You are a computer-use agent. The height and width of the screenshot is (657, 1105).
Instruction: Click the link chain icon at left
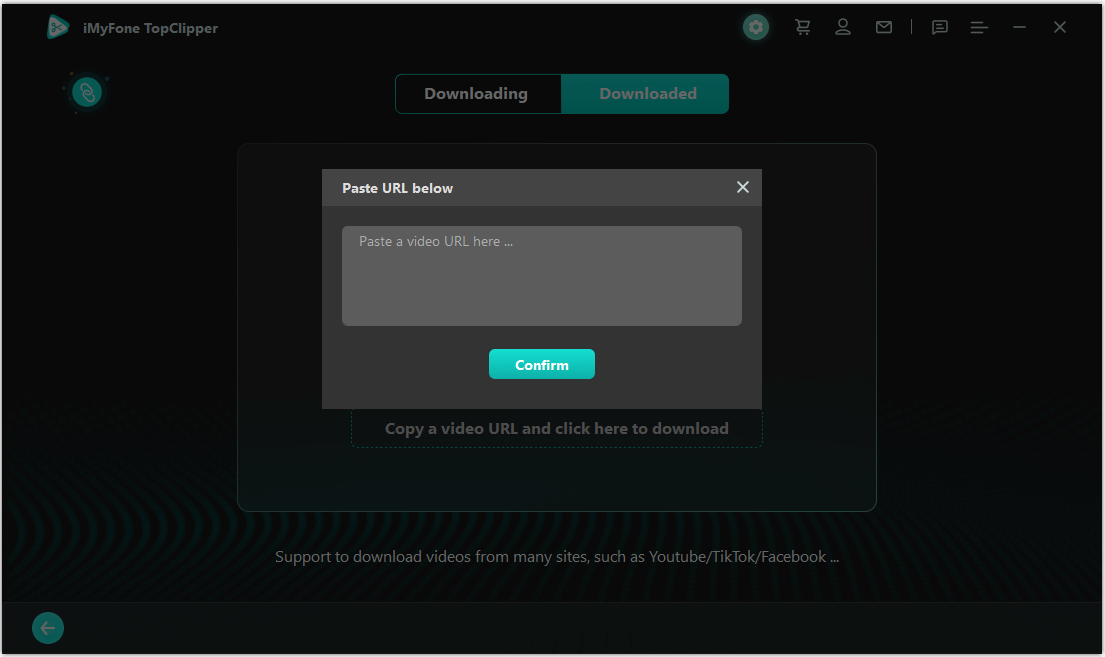pyautogui.click(x=87, y=92)
